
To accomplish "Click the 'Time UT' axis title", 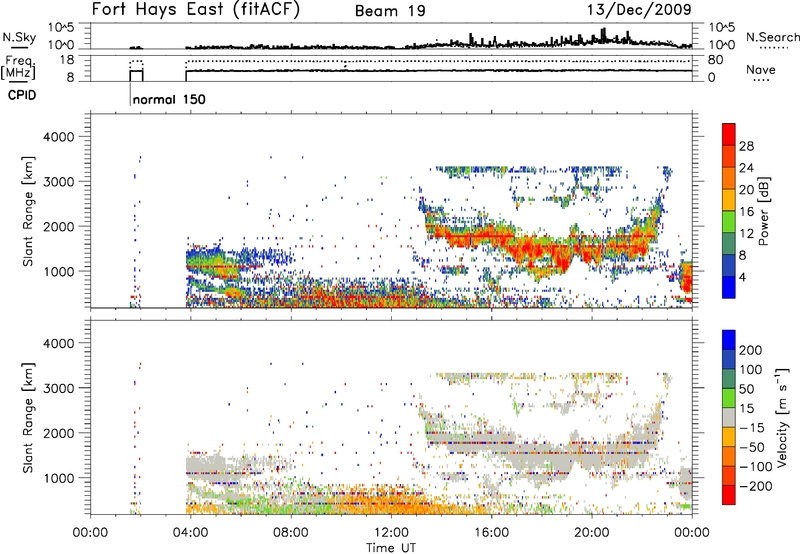I will click(x=391, y=547).
